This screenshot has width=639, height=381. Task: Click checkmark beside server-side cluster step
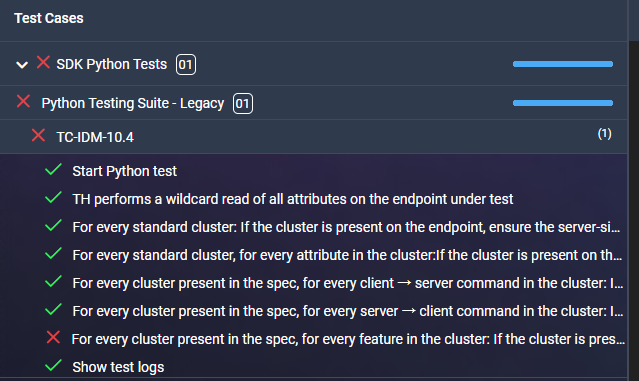pos(53,225)
